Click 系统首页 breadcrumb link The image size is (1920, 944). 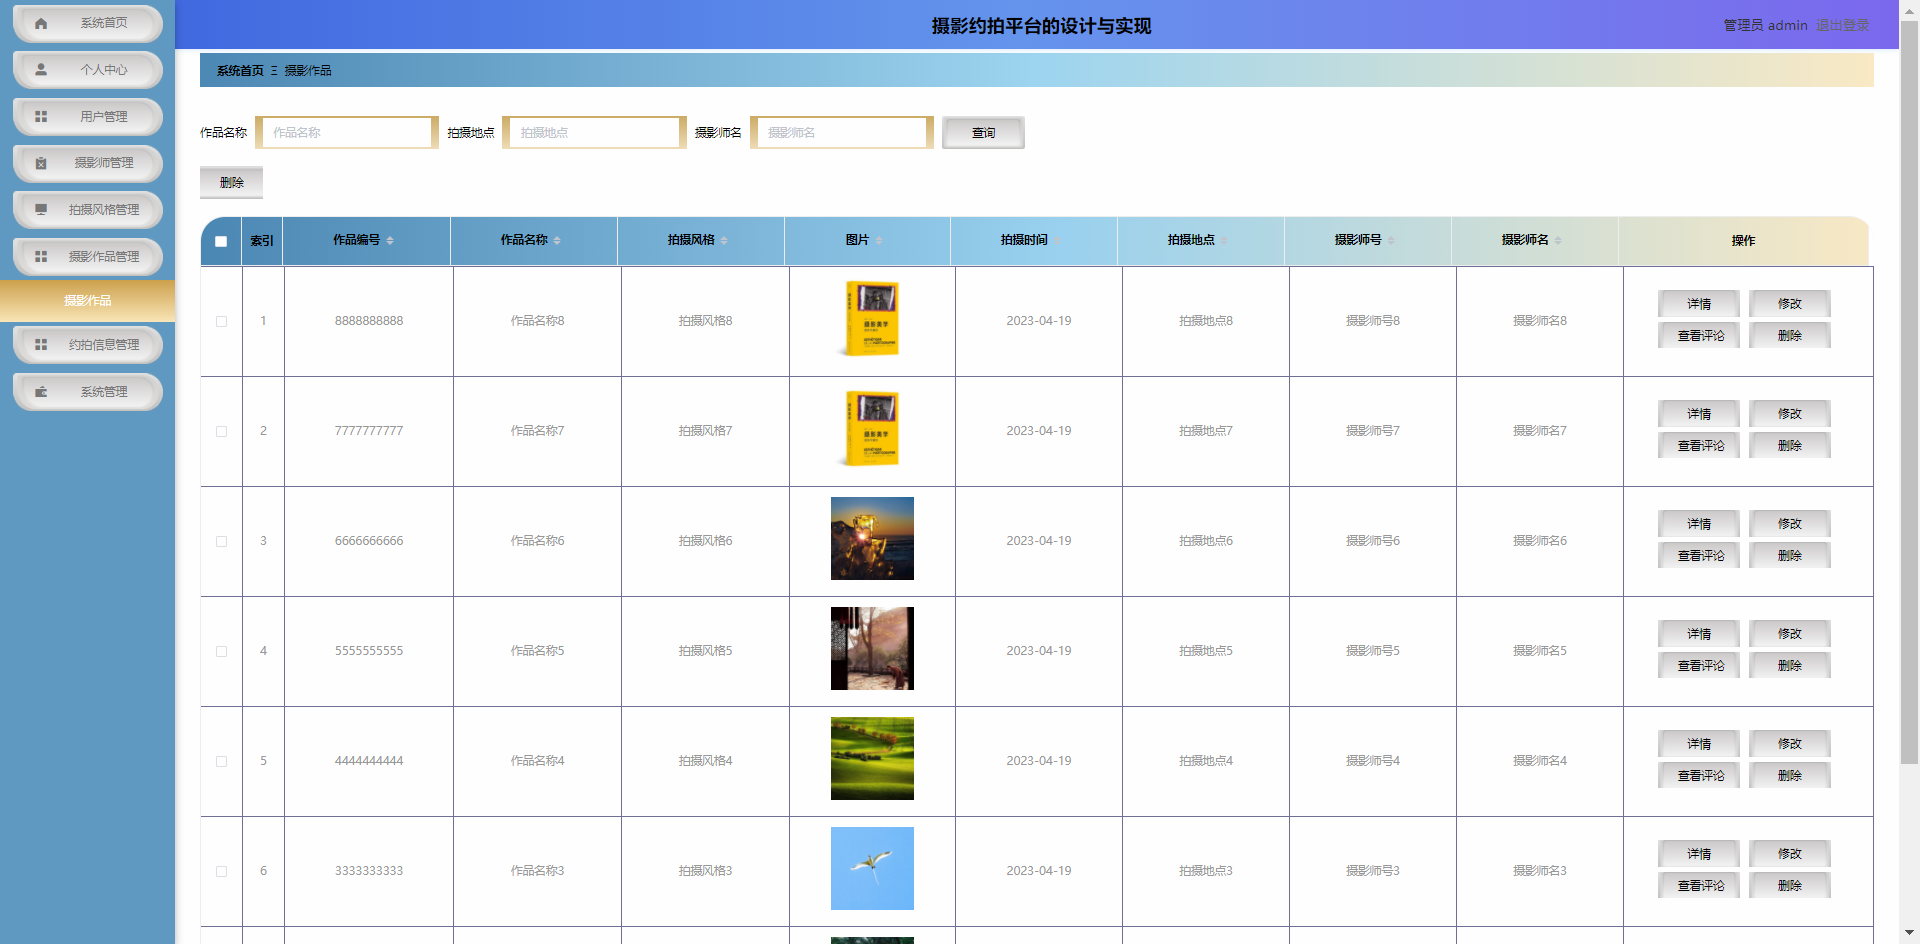[x=240, y=71]
